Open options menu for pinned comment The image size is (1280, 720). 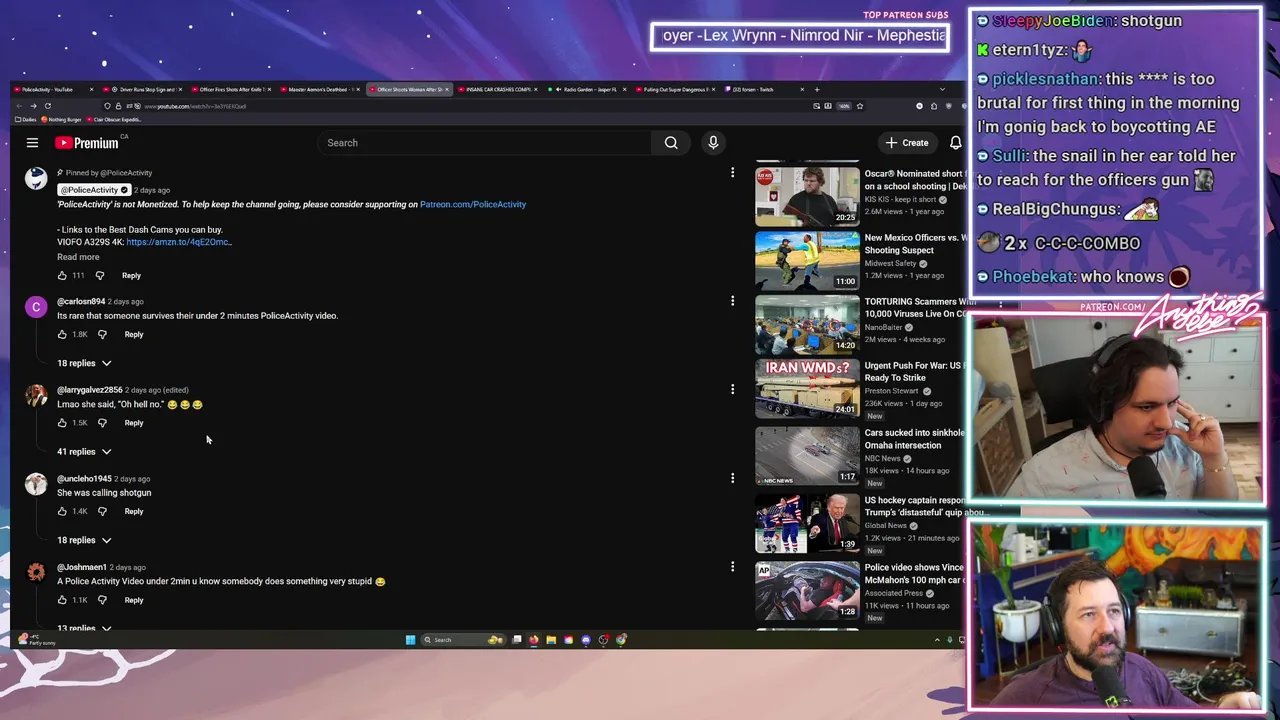tap(732, 173)
